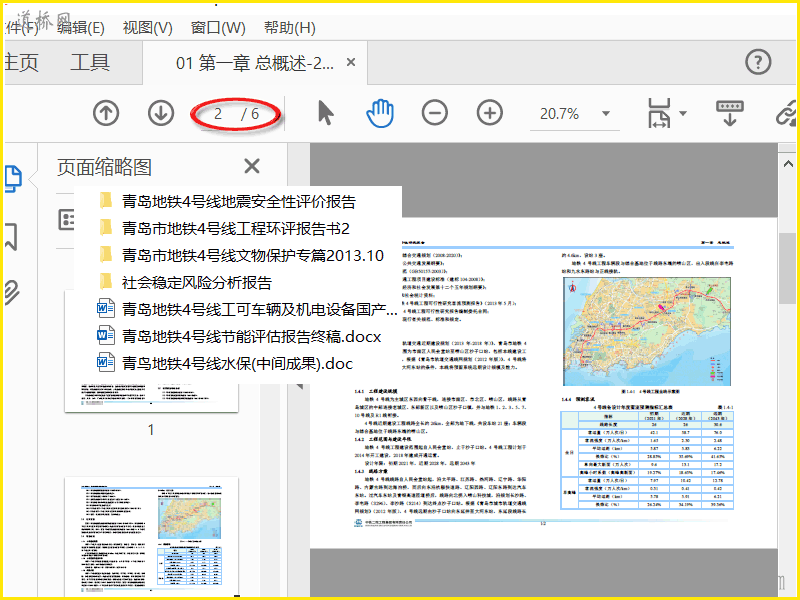Click the document vertical scrollbar thumb
This screenshot has height=600, width=800.
(788, 268)
